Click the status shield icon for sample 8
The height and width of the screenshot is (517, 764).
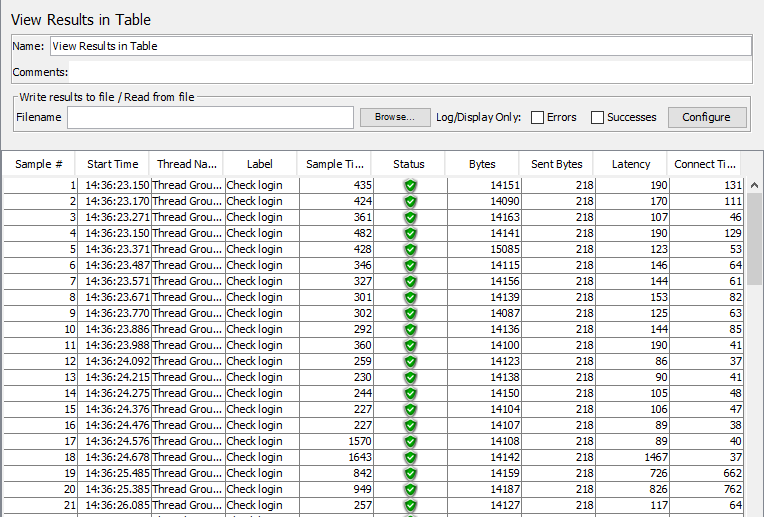click(x=410, y=297)
